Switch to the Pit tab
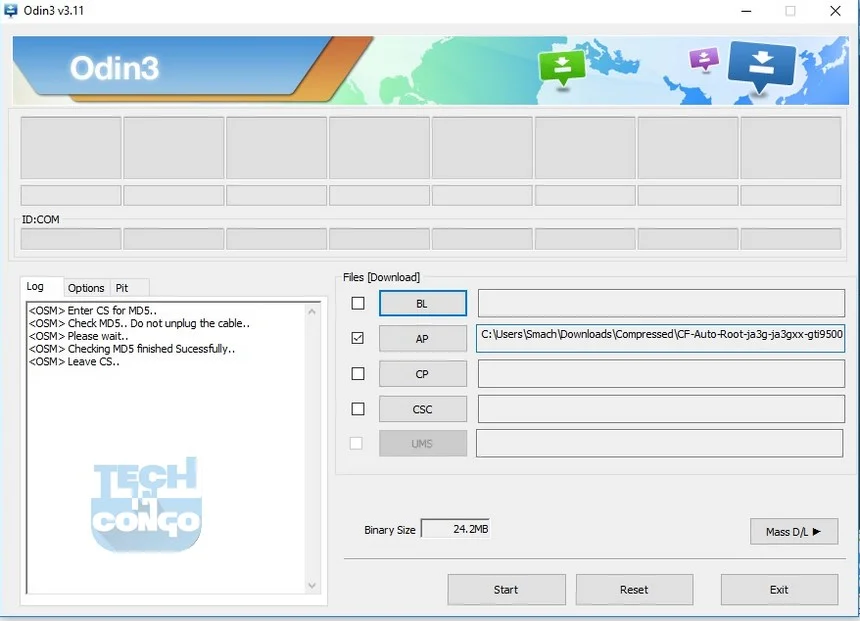This screenshot has width=860, height=621. coord(124,288)
